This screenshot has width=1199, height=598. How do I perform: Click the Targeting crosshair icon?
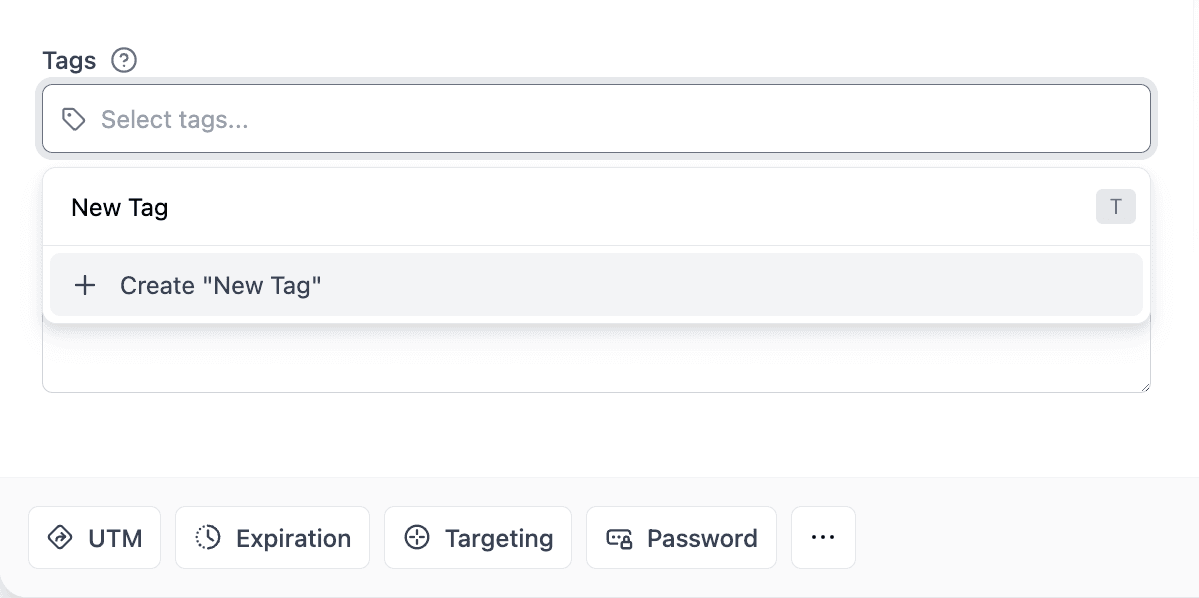[416, 539]
